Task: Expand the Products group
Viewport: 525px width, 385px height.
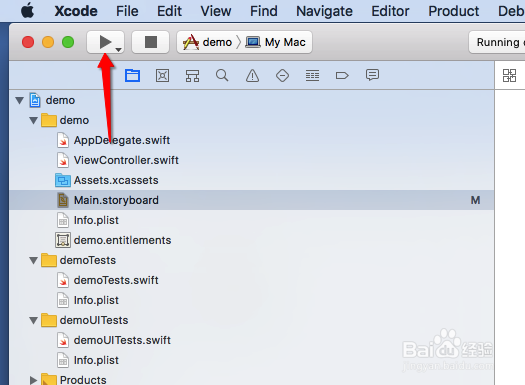Action: (x=33, y=380)
